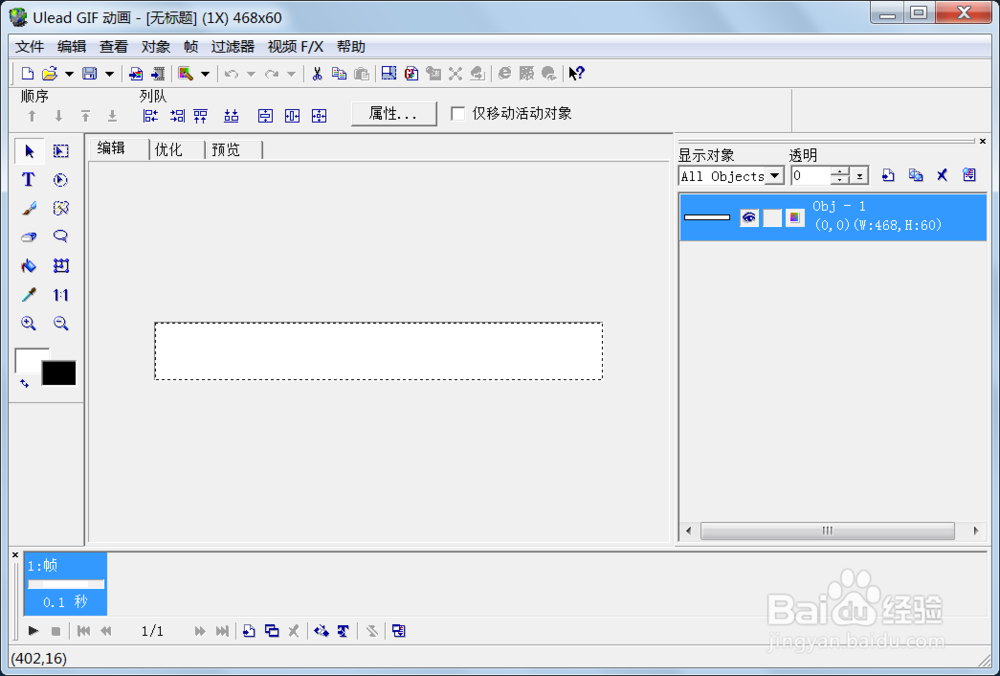This screenshot has height=676, width=1000.
Task: Click the context Help arrow icon
Action: tap(577, 74)
